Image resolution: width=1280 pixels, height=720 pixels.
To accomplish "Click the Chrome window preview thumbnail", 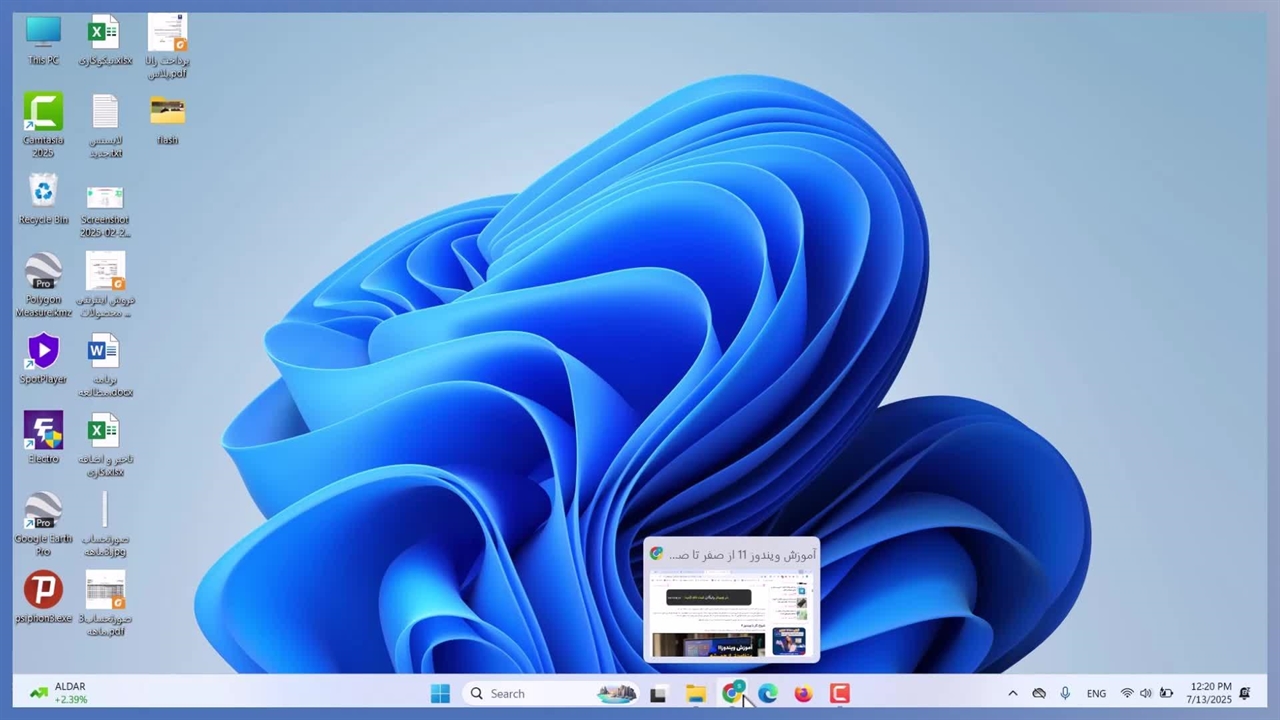I will (731, 613).
